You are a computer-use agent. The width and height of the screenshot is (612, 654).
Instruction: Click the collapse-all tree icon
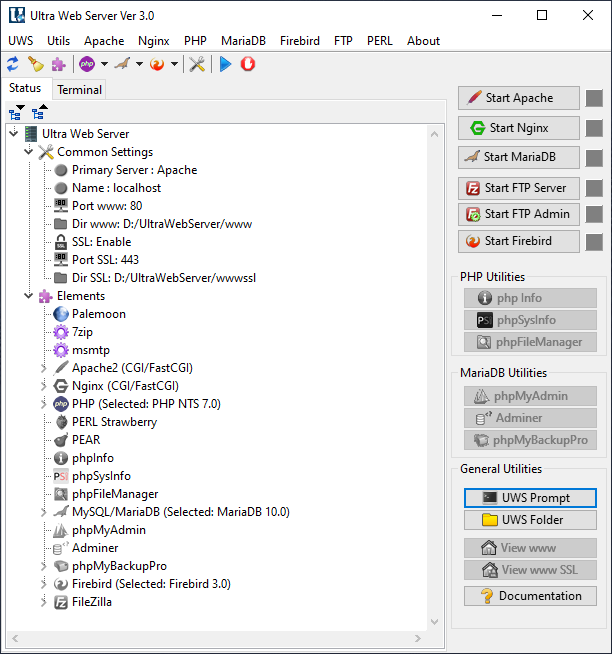pyautogui.click(x=40, y=112)
